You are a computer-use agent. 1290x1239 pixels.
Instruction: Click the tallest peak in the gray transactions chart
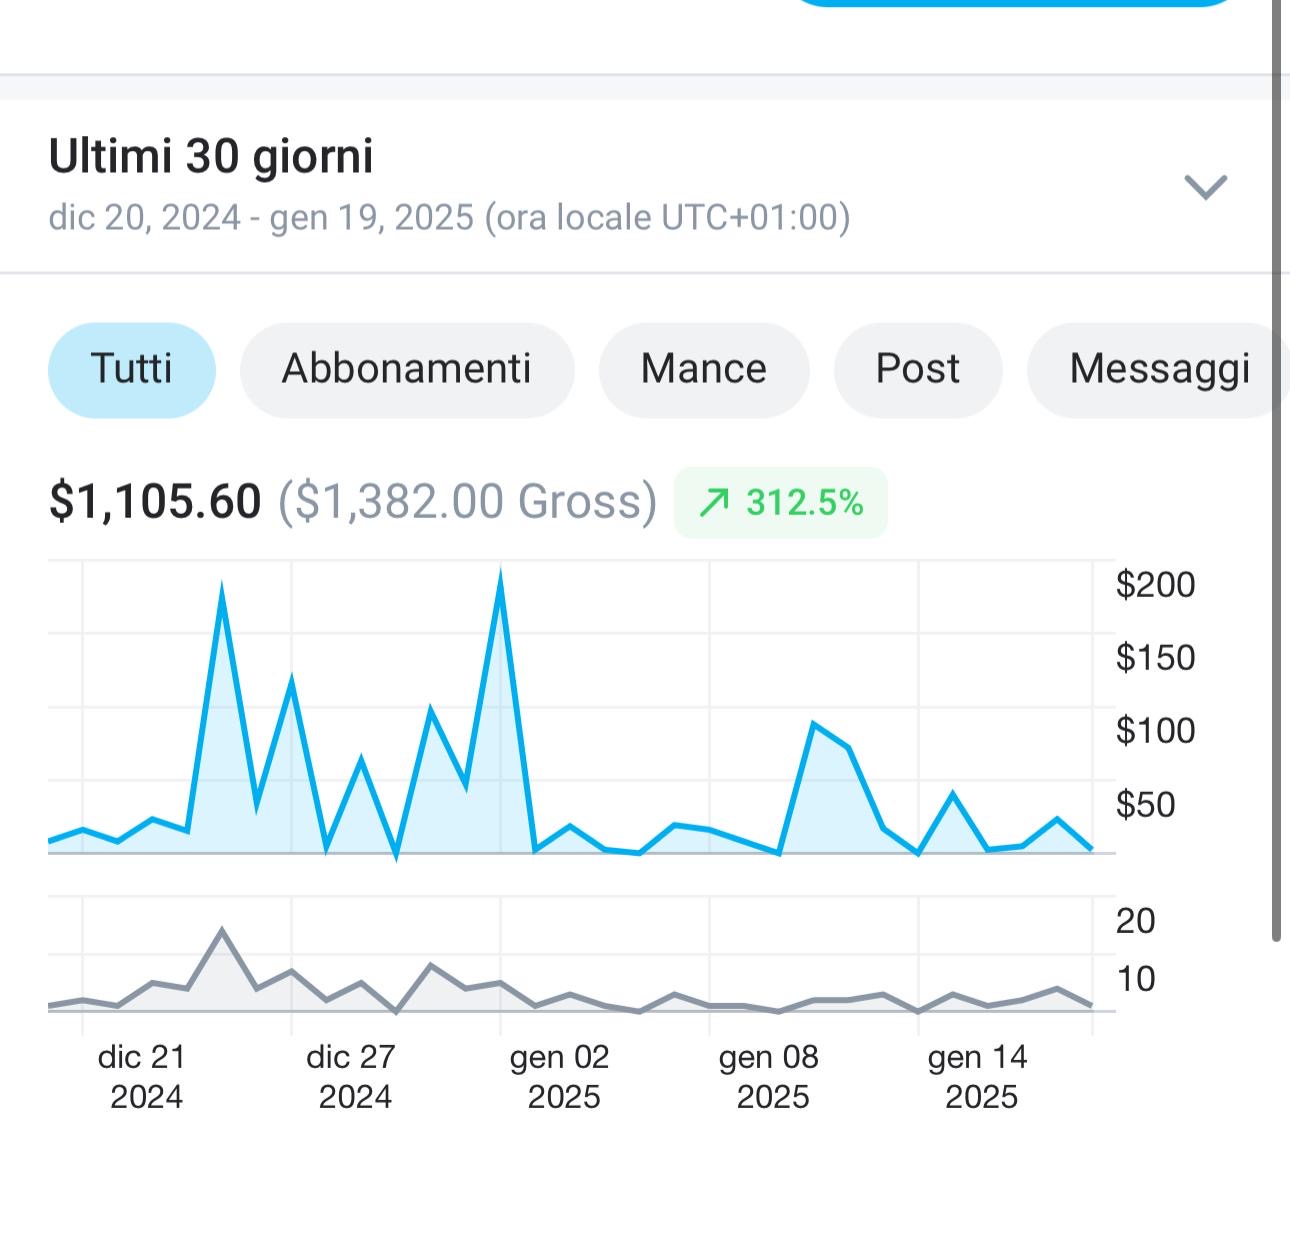(x=222, y=931)
